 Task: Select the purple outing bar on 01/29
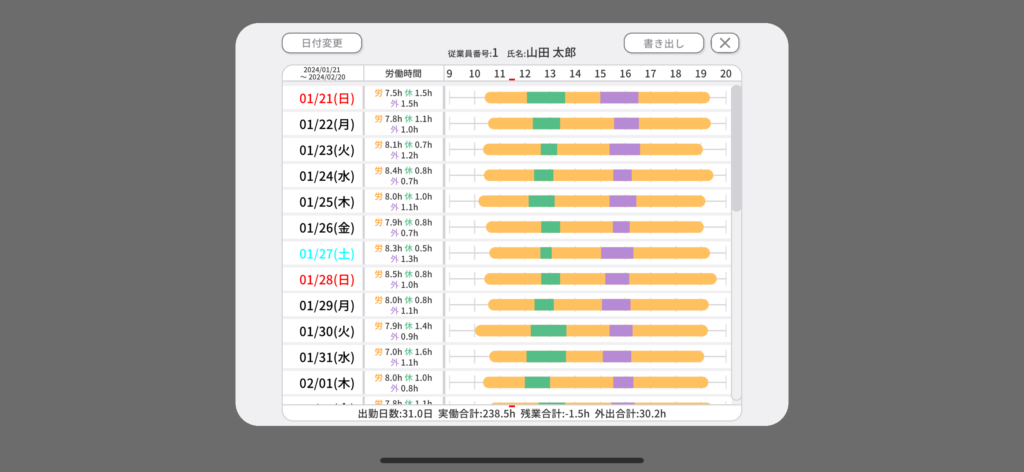615,305
